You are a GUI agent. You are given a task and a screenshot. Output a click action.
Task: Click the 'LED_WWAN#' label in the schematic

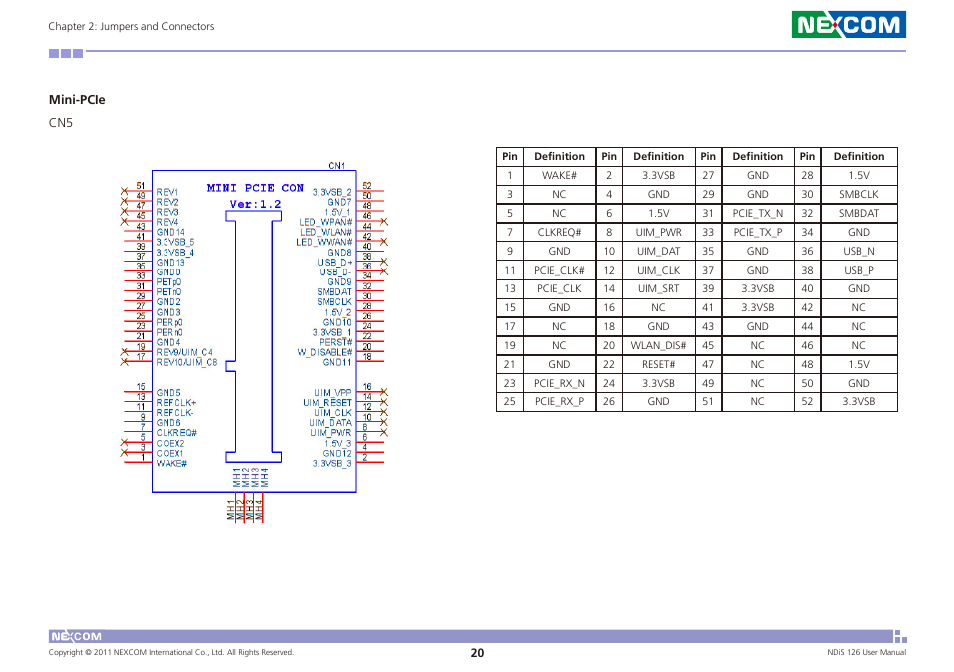click(x=324, y=242)
